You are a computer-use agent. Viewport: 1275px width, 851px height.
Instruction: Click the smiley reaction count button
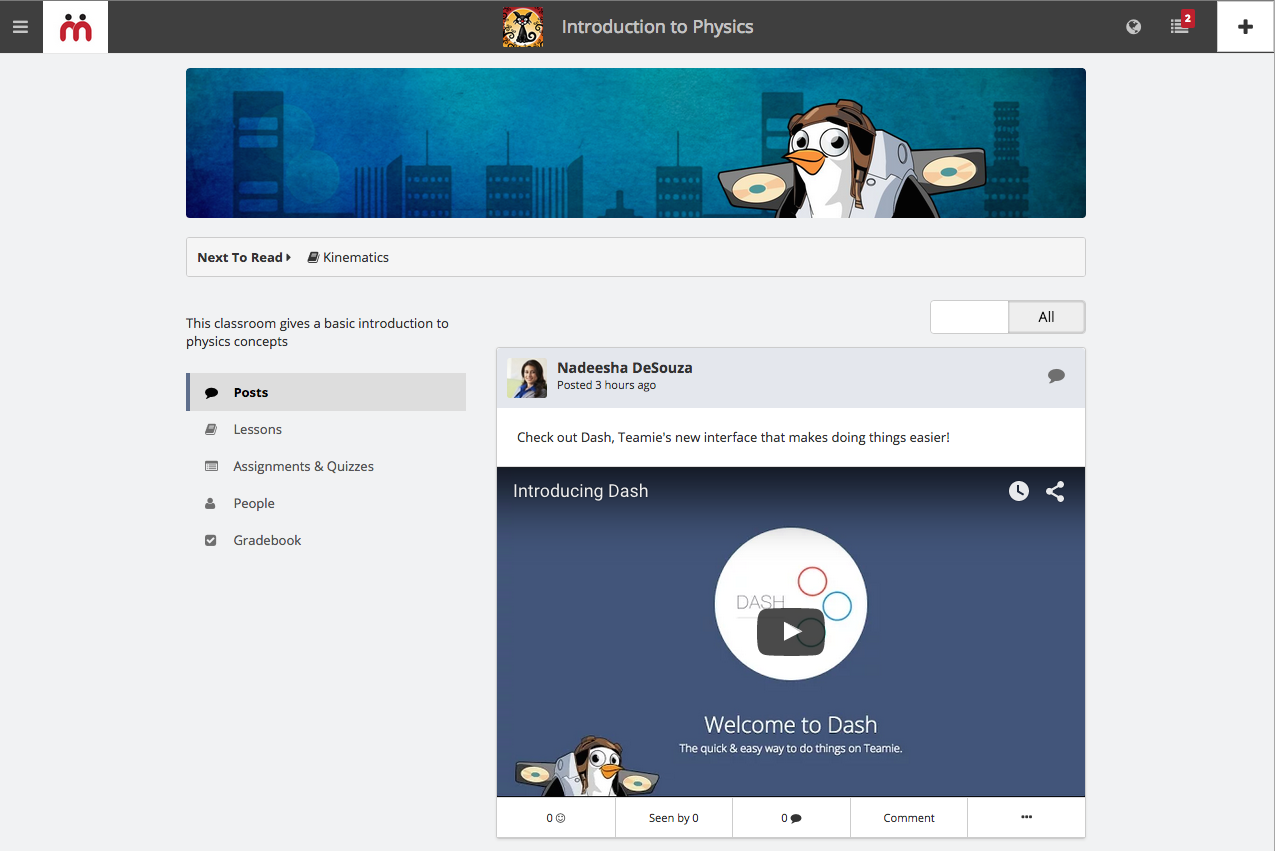[x=556, y=818]
